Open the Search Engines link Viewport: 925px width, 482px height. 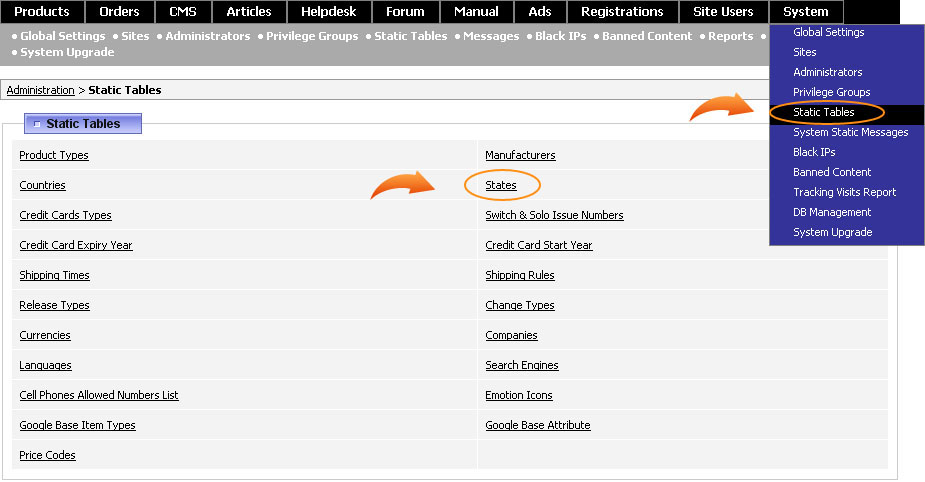pos(522,366)
